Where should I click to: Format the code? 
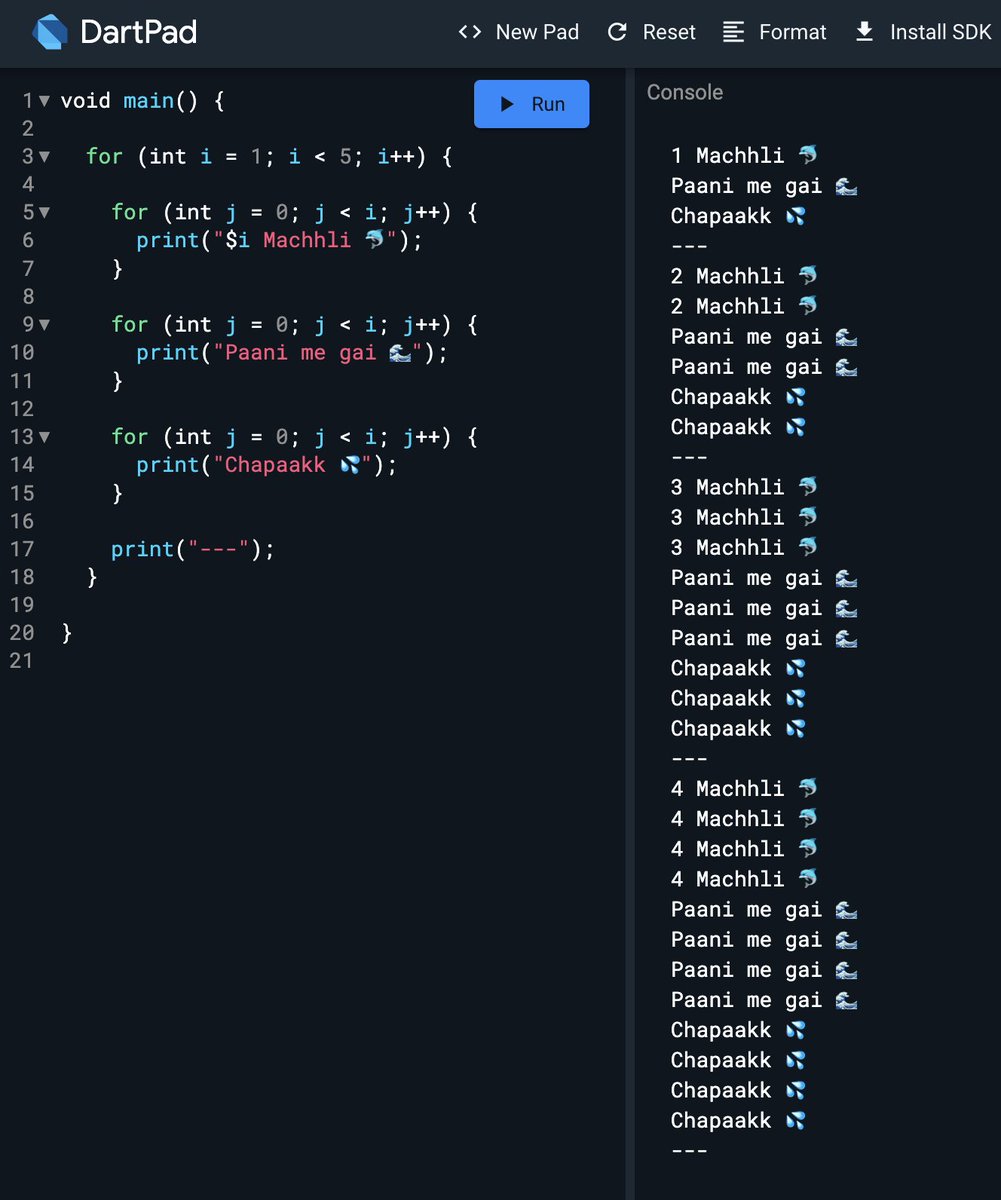coord(775,32)
